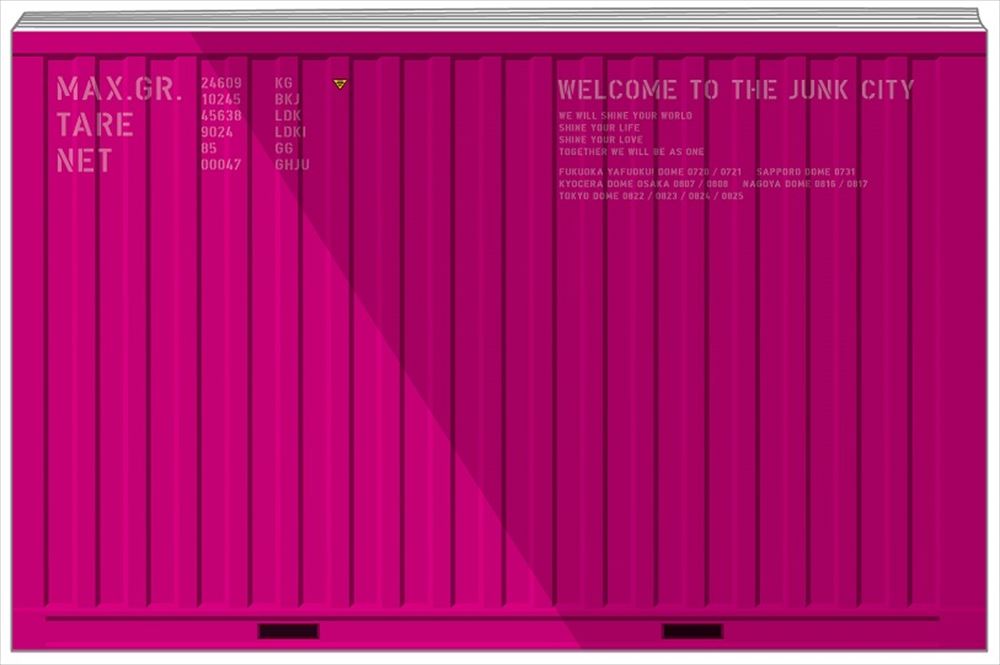
Task: Click the Welcome to the Junk City heading
Action: (736, 90)
